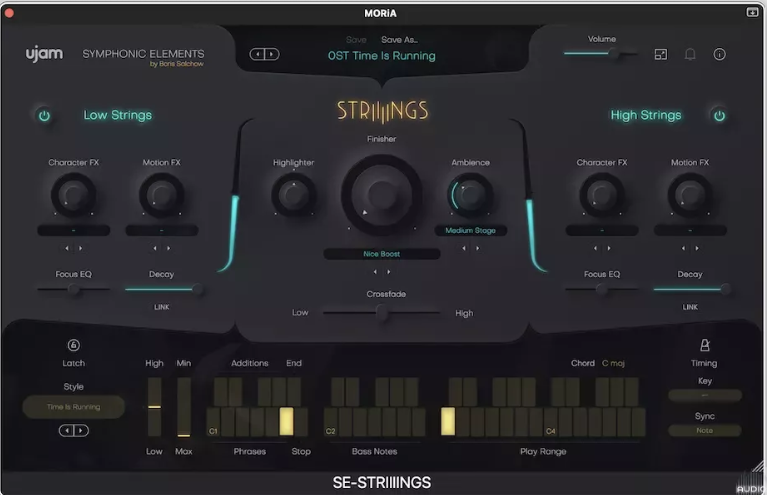Click Low Strings Character FX knob
This screenshot has height=495, width=767.
pyautogui.click(x=73, y=195)
